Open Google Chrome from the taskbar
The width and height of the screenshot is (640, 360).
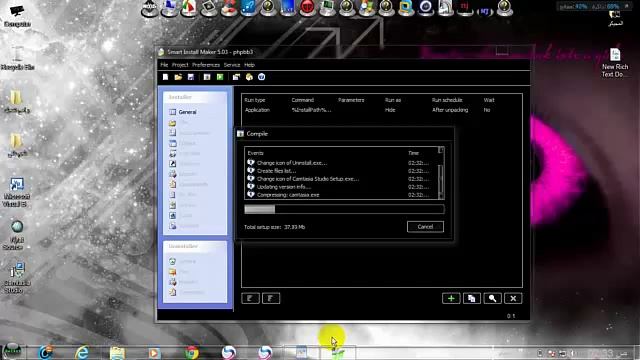[191, 352]
